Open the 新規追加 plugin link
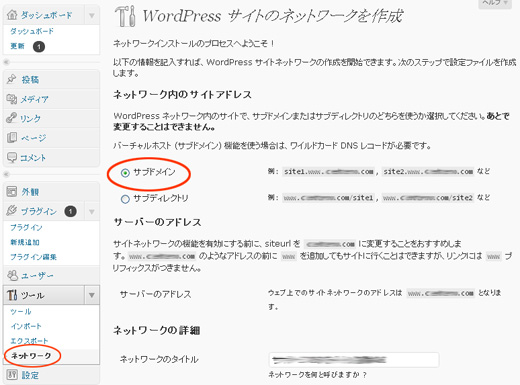 point(25,242)
